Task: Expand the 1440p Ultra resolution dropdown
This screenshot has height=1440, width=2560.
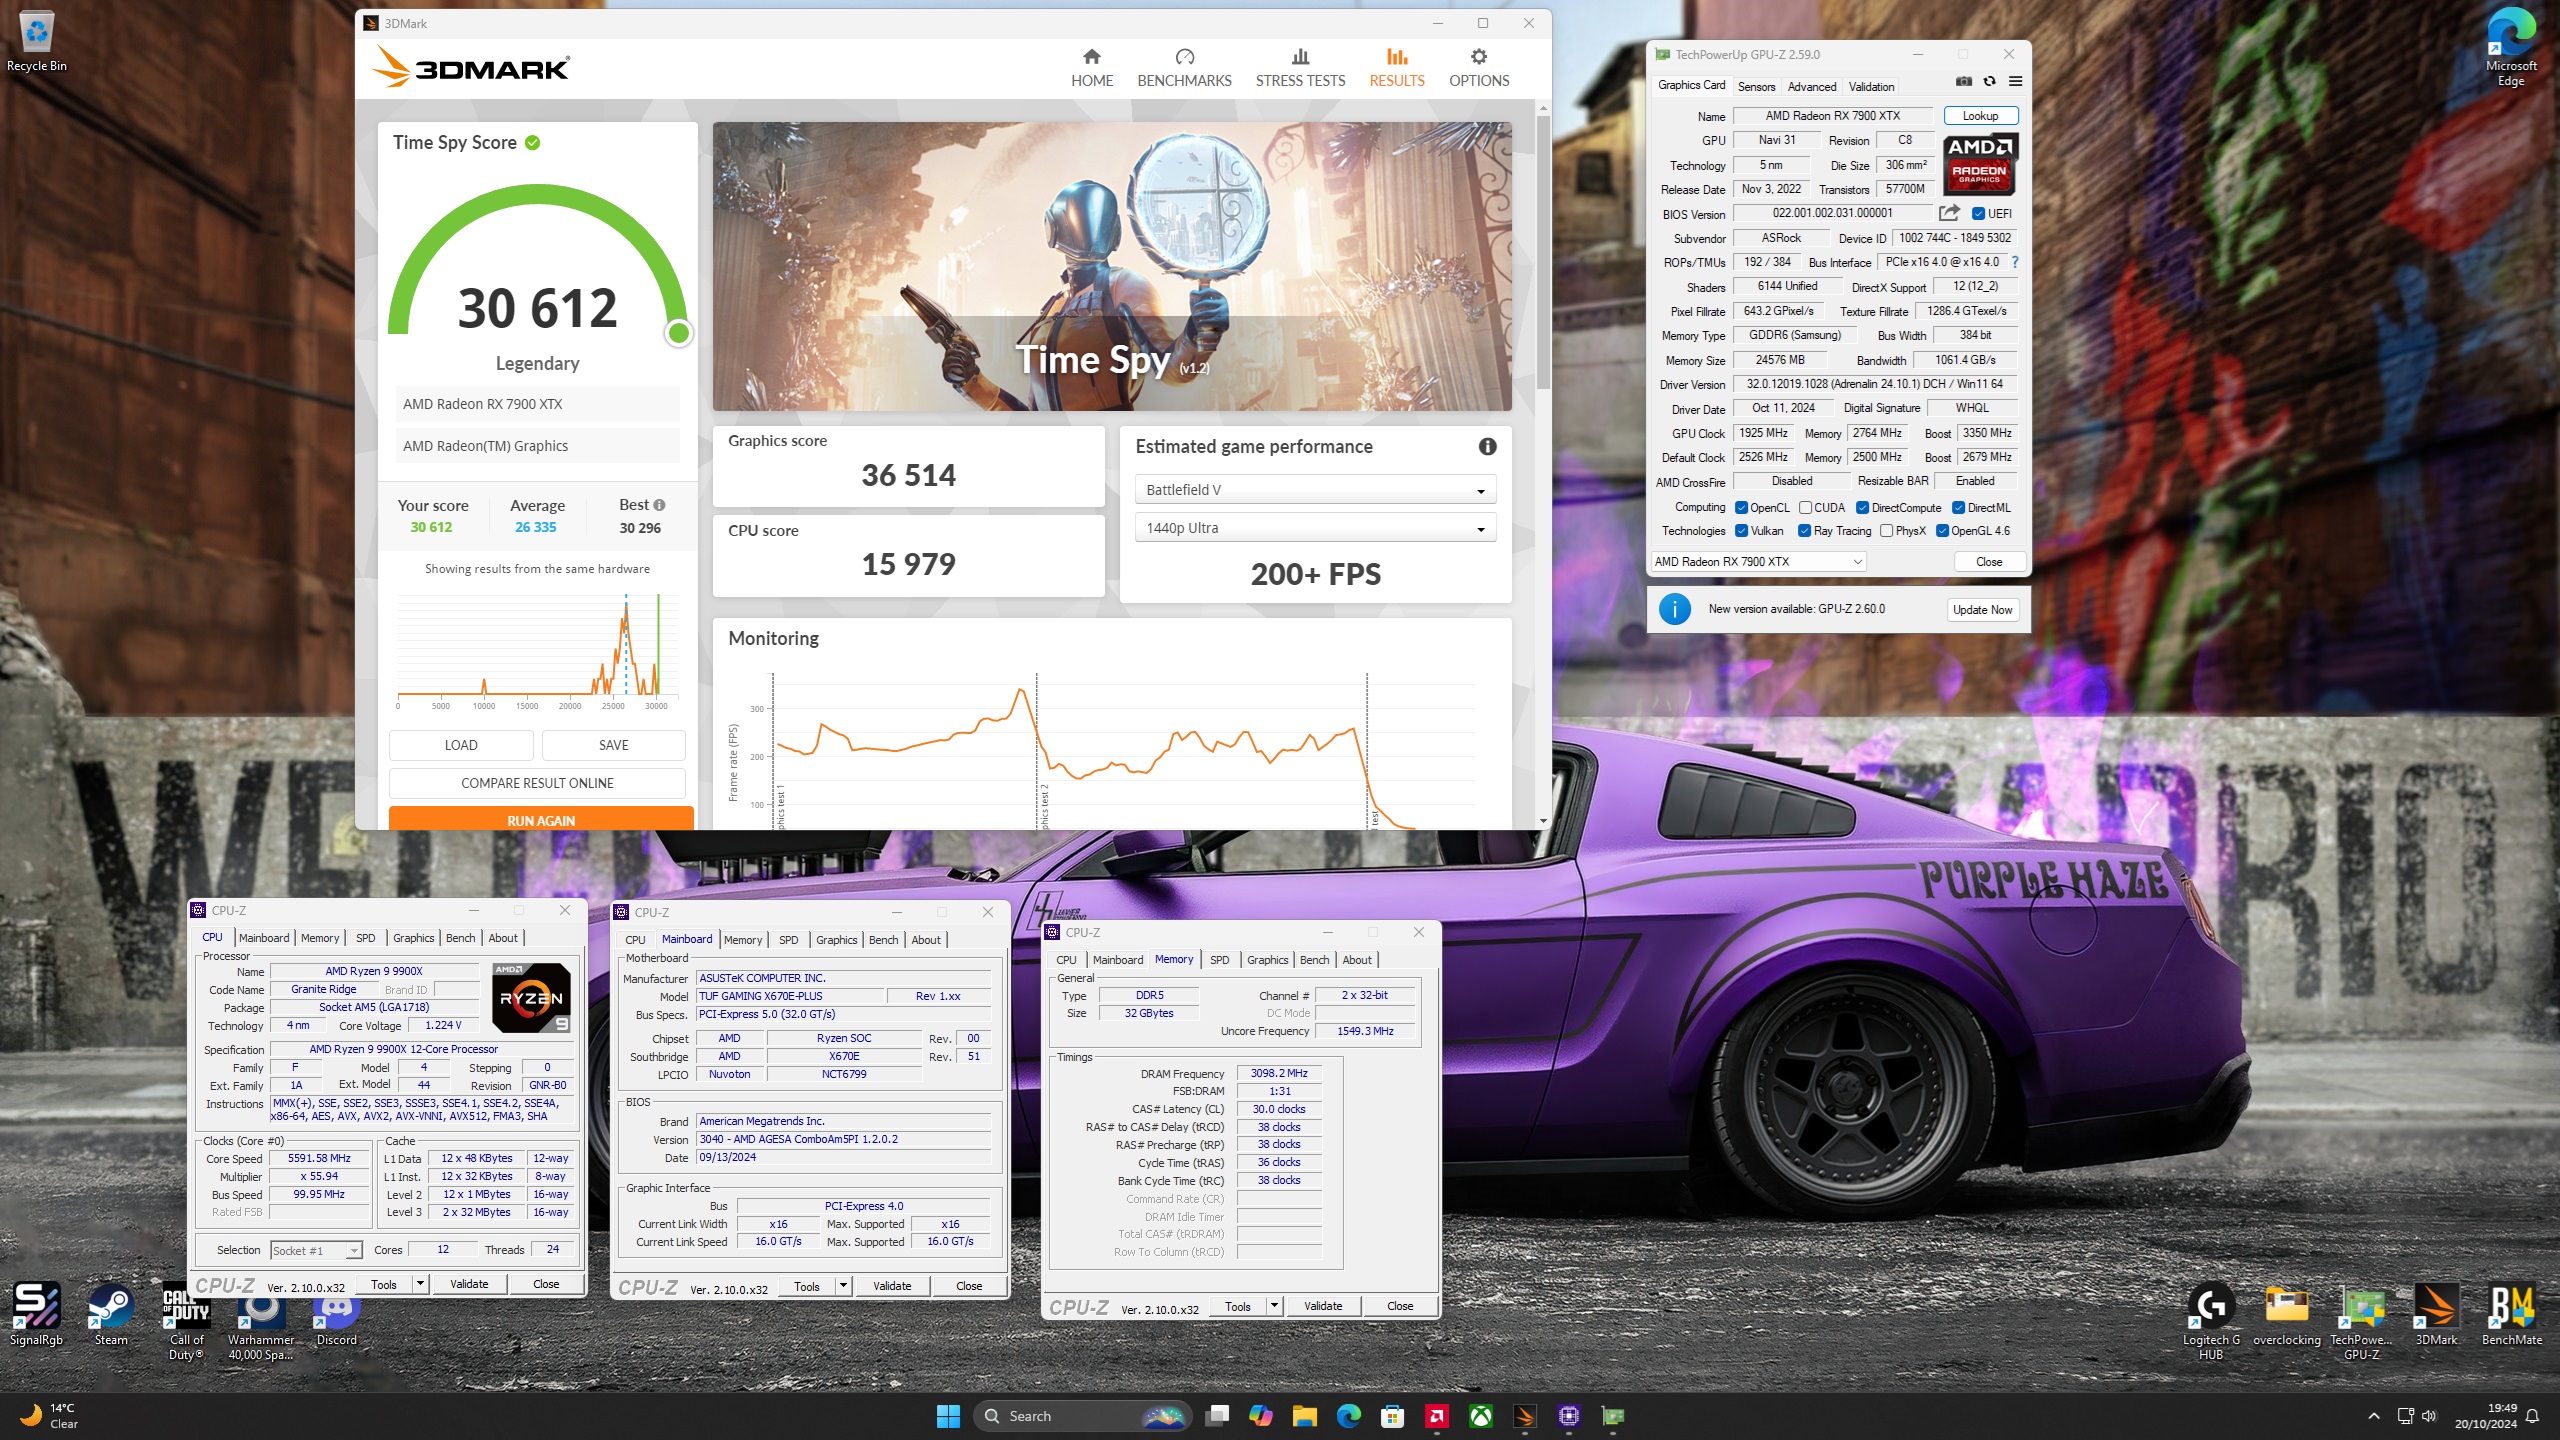Action: pyautogui.click(x=1315, y=528)
